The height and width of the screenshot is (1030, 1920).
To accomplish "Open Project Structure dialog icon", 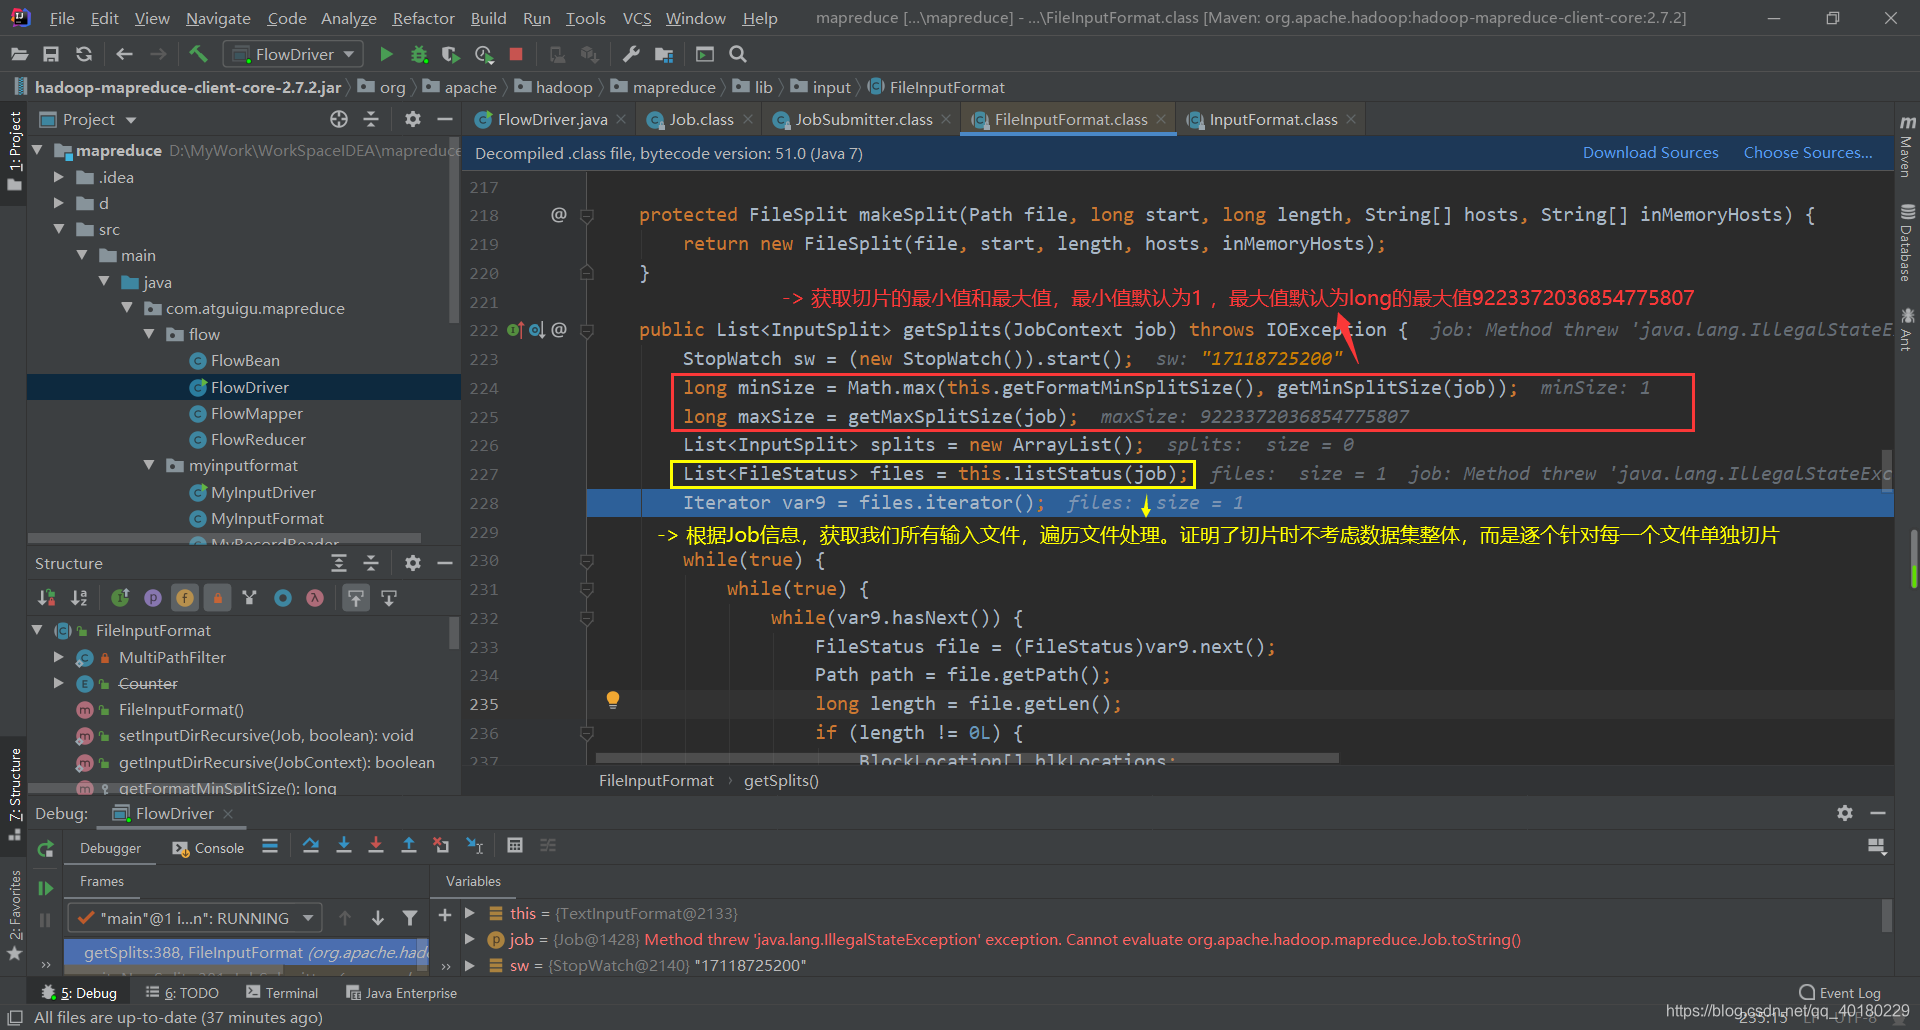I will [664, 54].
